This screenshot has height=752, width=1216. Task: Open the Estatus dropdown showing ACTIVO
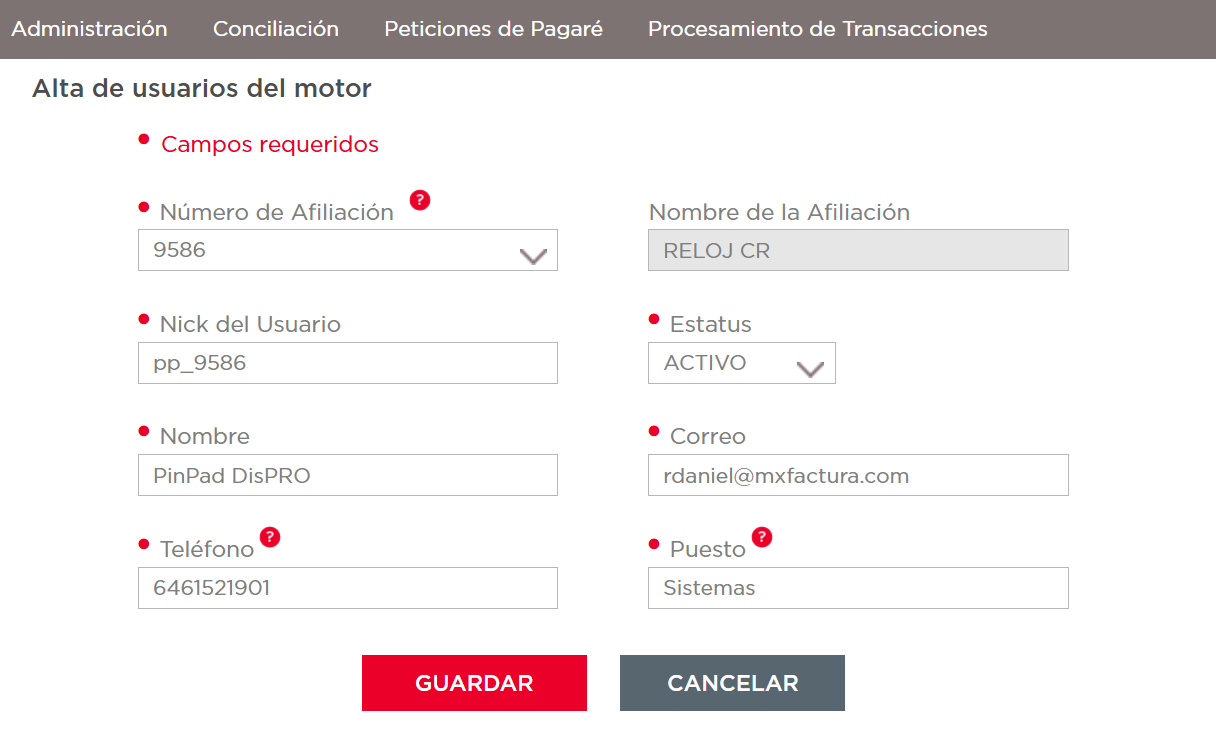click(x=741, y=364)
